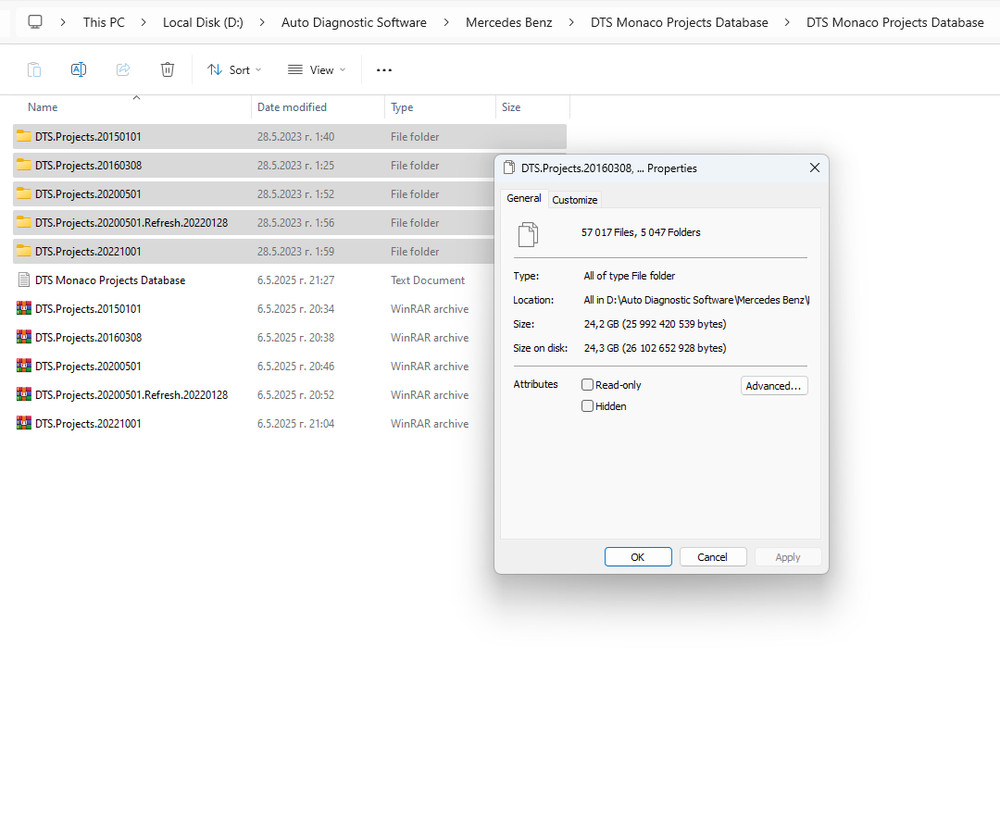Switch to Customize tab in Properties
Screen dimensions: 1000x833
coord(575,200)
